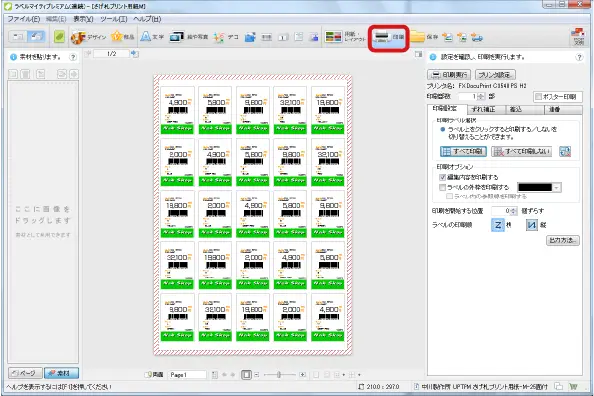Viewport: 594px width, 396px height.
Task: Click the すべて印刷しない (Print none) button
Action: (x=521, y=151)
